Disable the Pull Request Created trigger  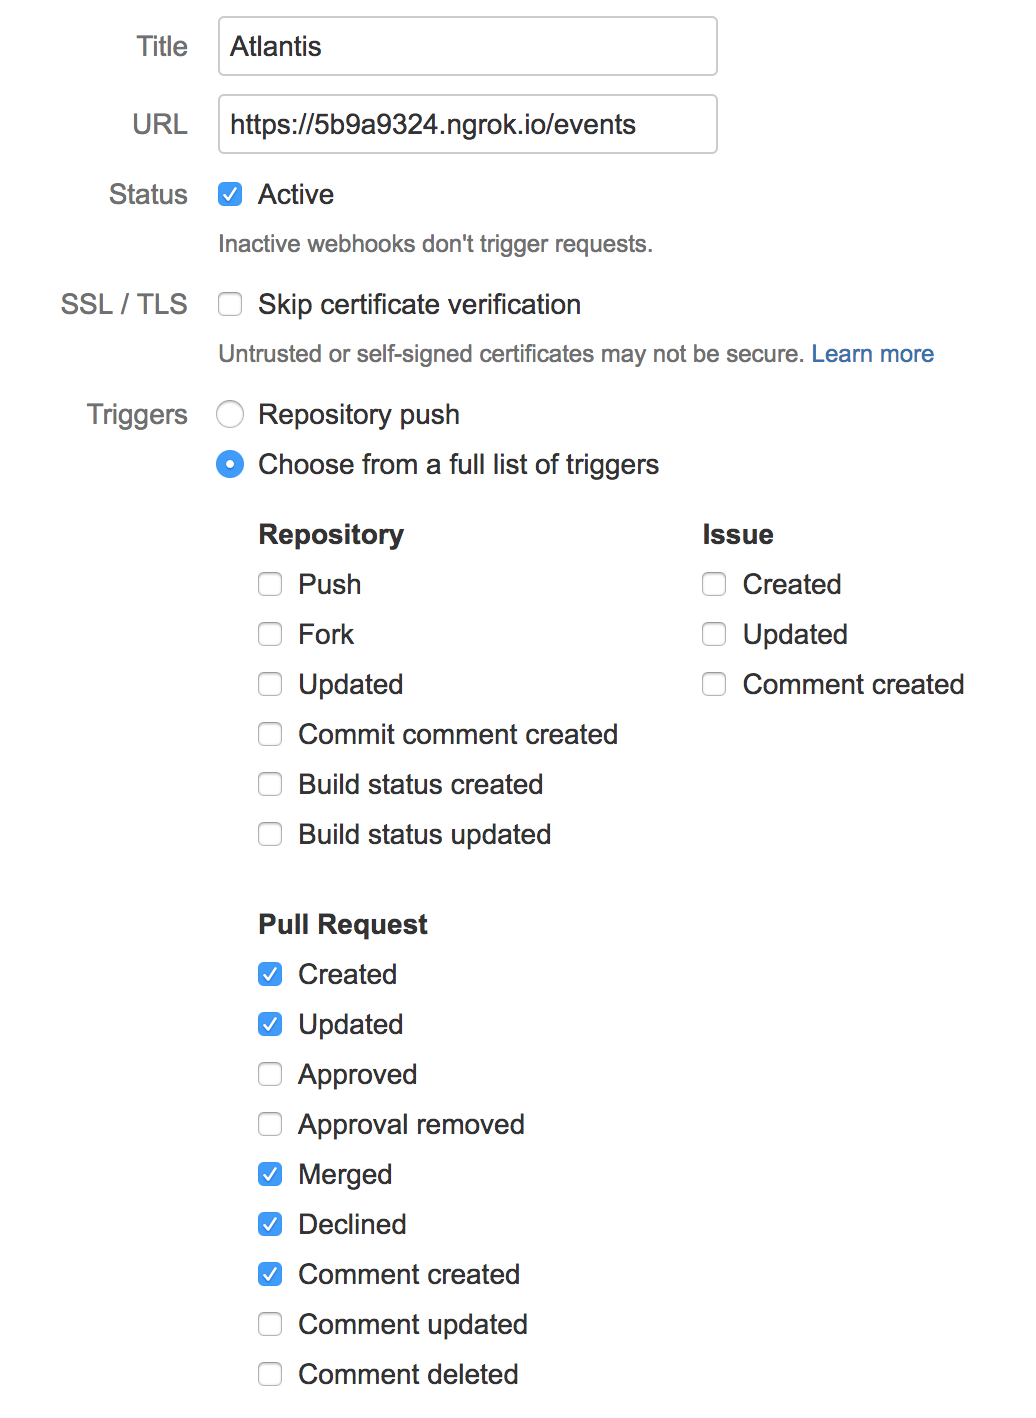[270, 974]
